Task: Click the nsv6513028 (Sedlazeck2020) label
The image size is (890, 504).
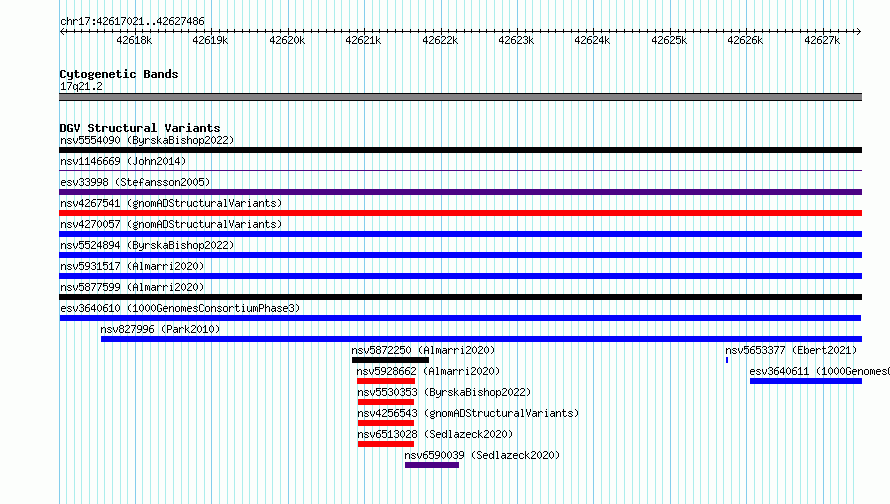Action: [435, 434]
